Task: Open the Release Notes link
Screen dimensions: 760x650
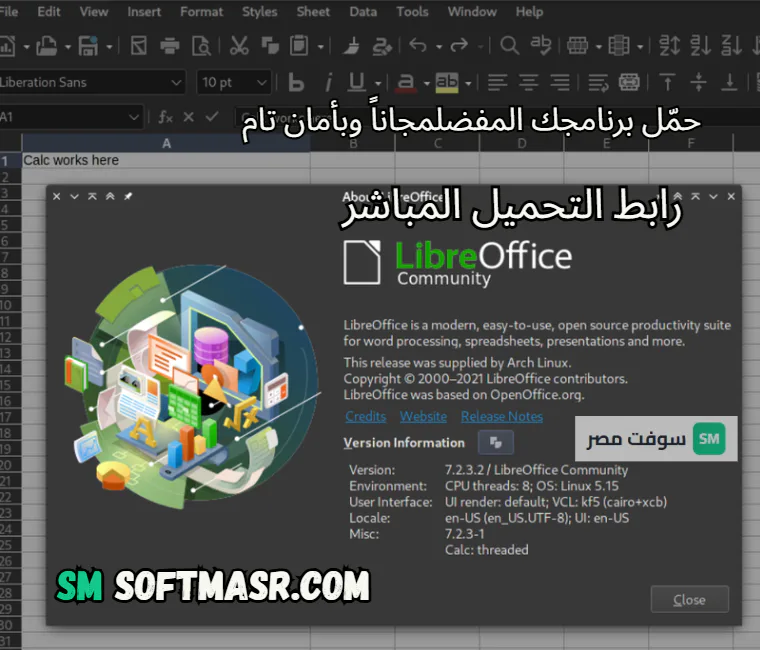Action: (x=502, y=416)
